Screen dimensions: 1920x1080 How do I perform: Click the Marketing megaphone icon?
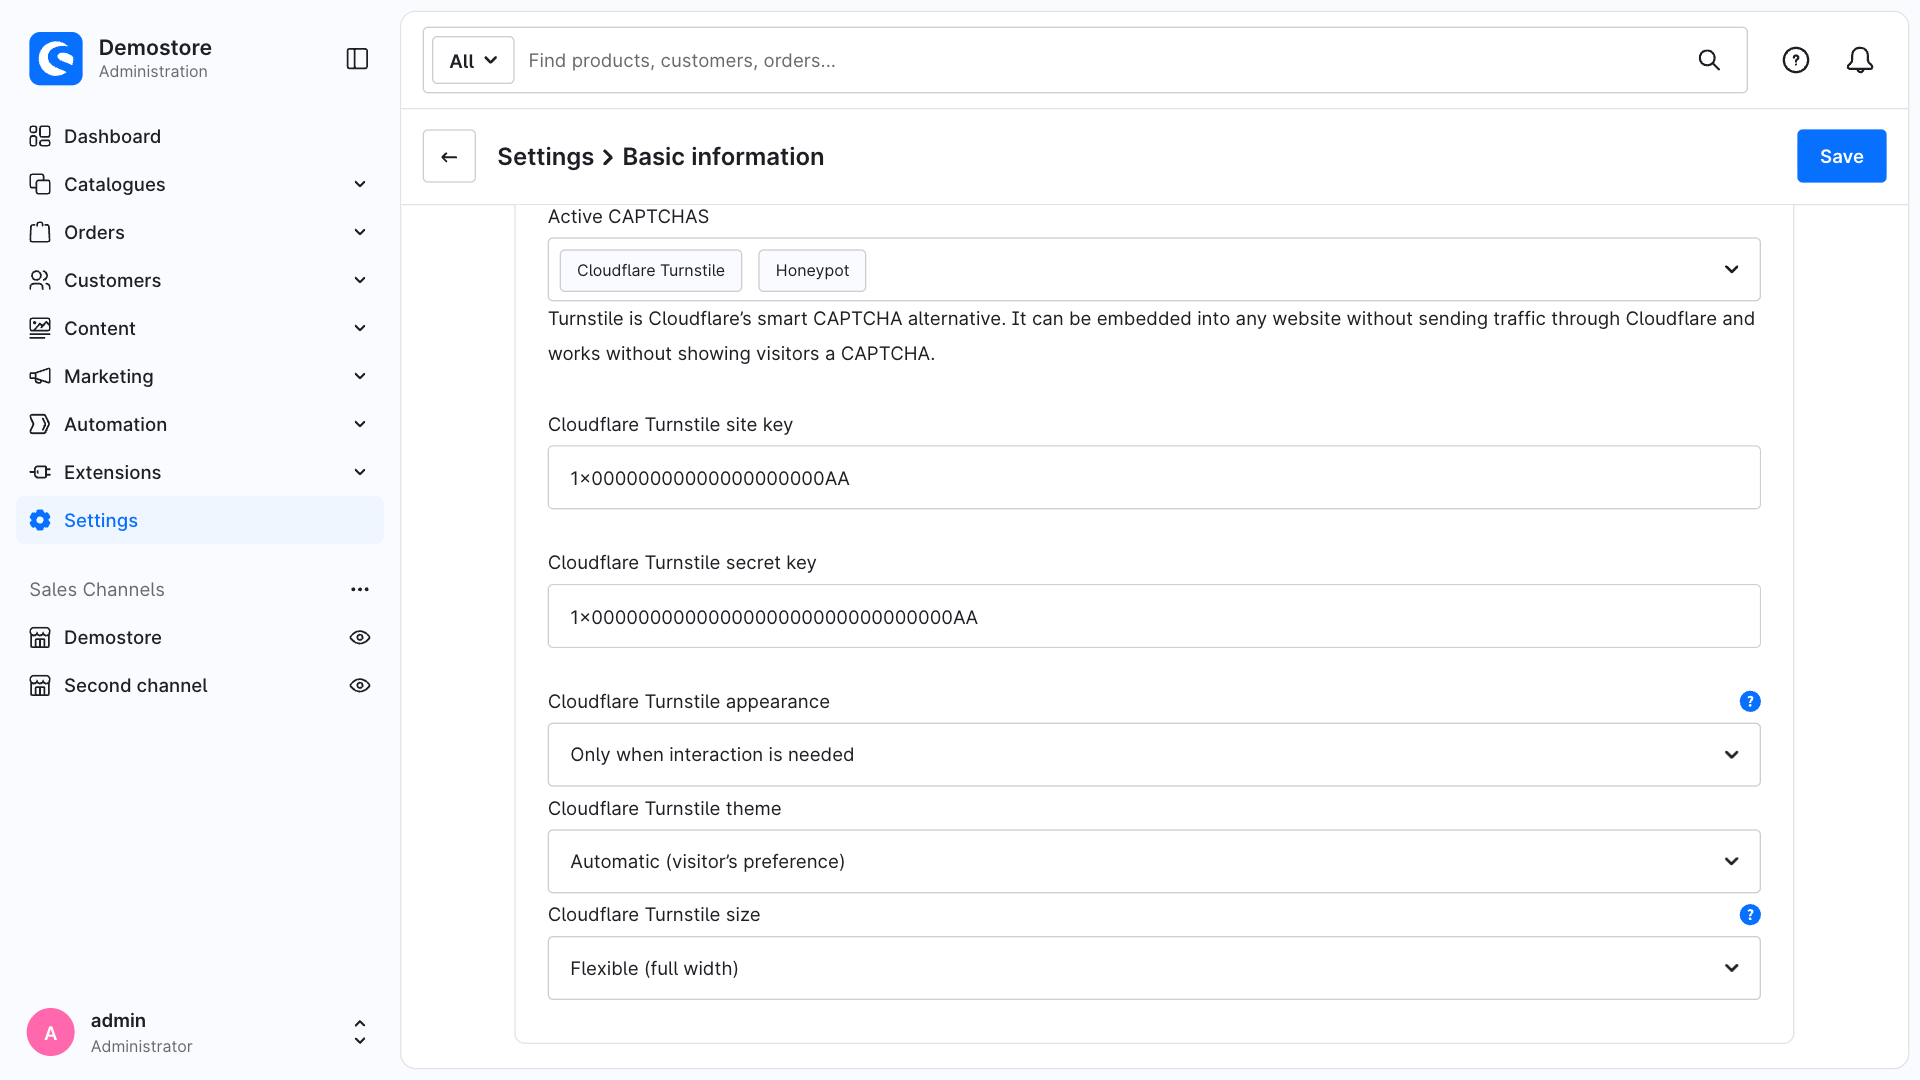click(x=40, y=376)
